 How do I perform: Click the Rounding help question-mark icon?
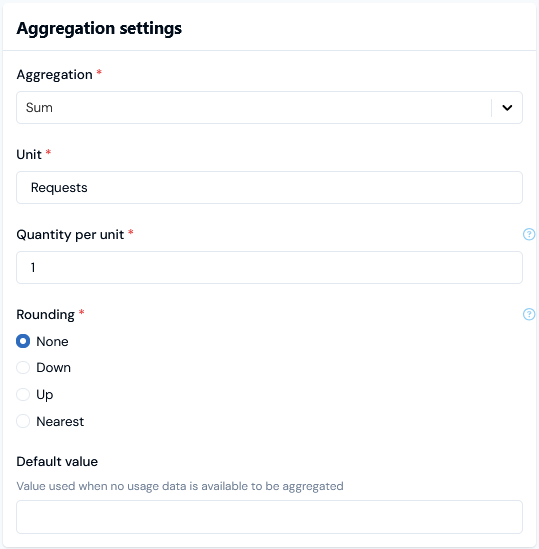pos(528,314)
